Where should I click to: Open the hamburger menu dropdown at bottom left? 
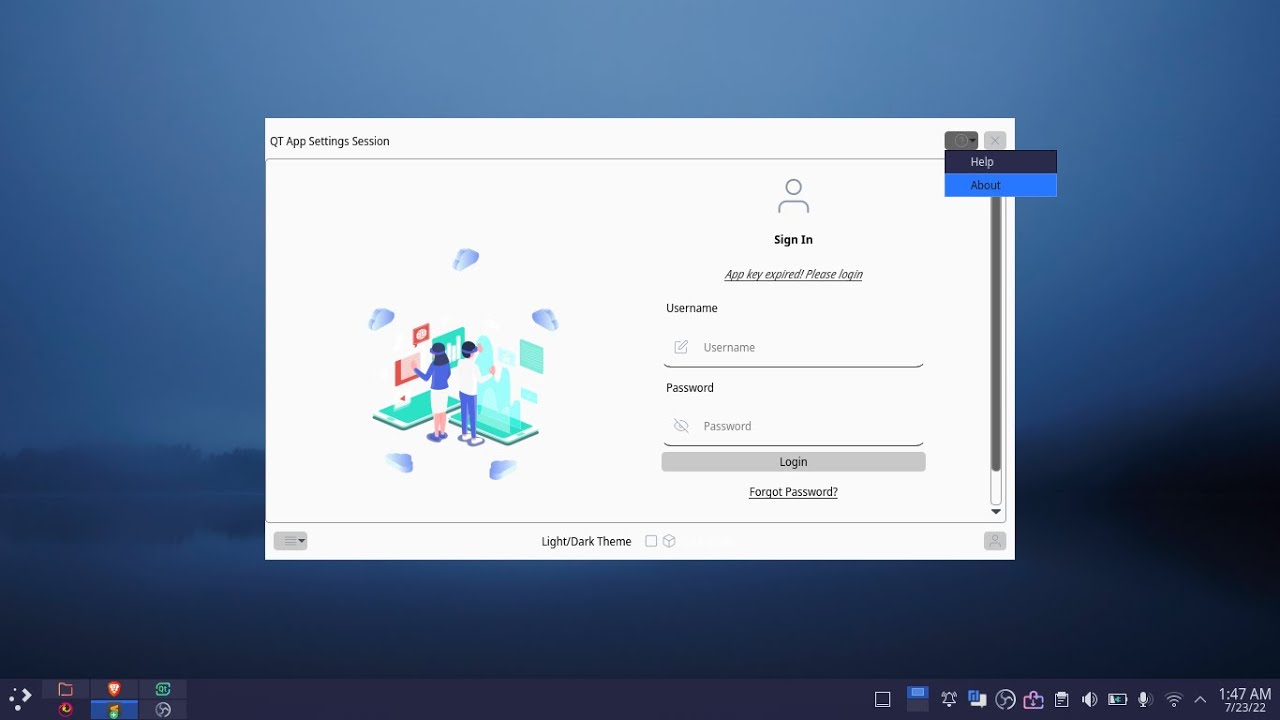pos(290,541)
